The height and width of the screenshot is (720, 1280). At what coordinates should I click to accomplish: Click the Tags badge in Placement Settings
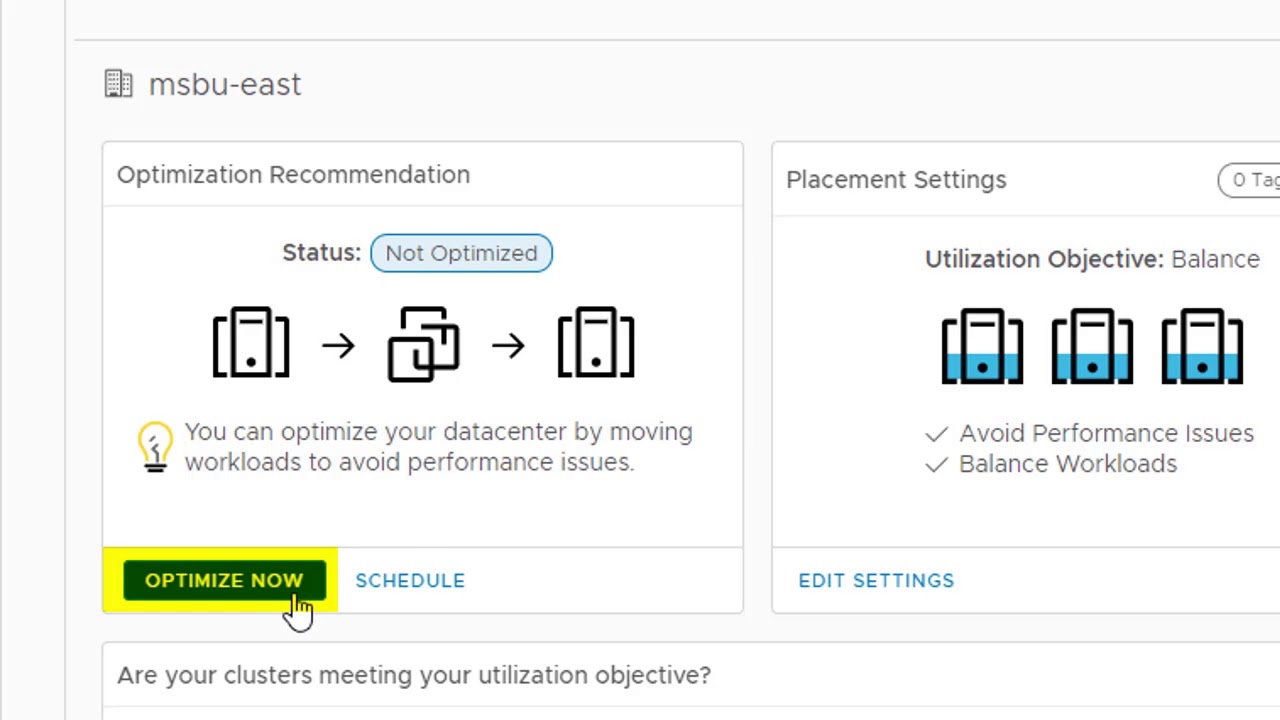click(x=1252, y=180)
